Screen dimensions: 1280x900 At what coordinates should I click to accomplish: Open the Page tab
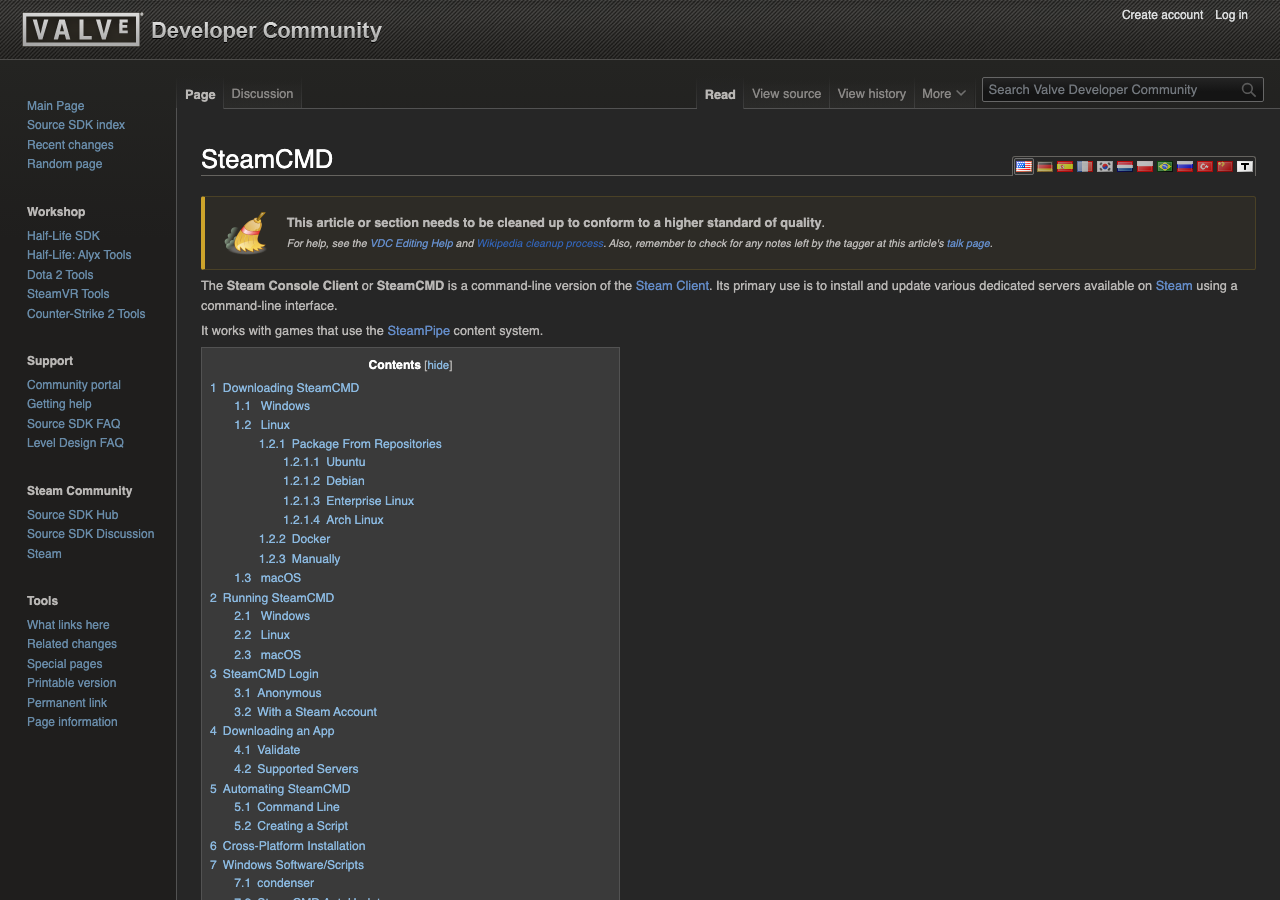[200, 94]
